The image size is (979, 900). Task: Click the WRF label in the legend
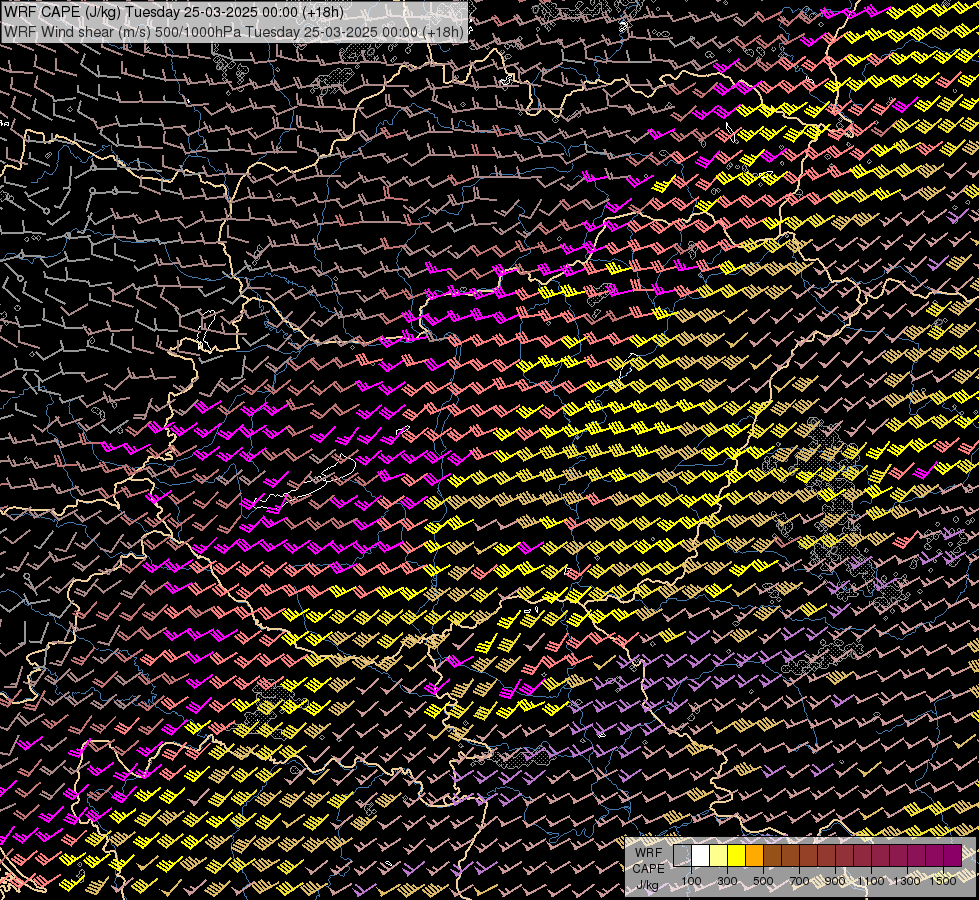point(649,853)
